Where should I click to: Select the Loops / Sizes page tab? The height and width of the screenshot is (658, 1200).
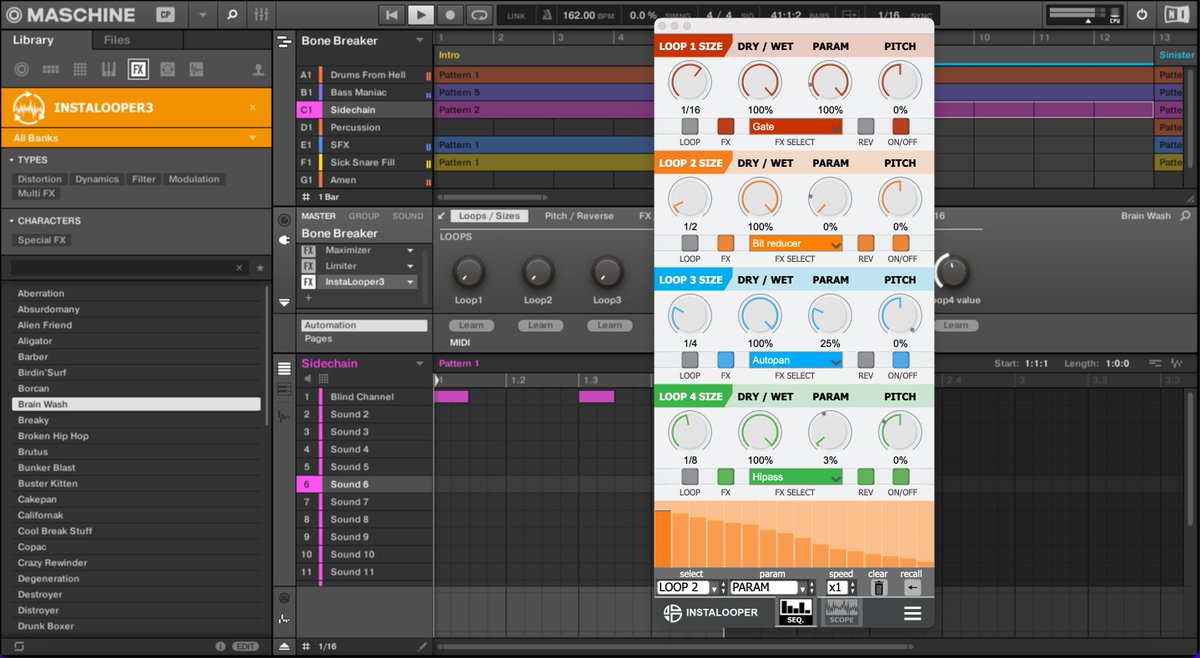490,216
